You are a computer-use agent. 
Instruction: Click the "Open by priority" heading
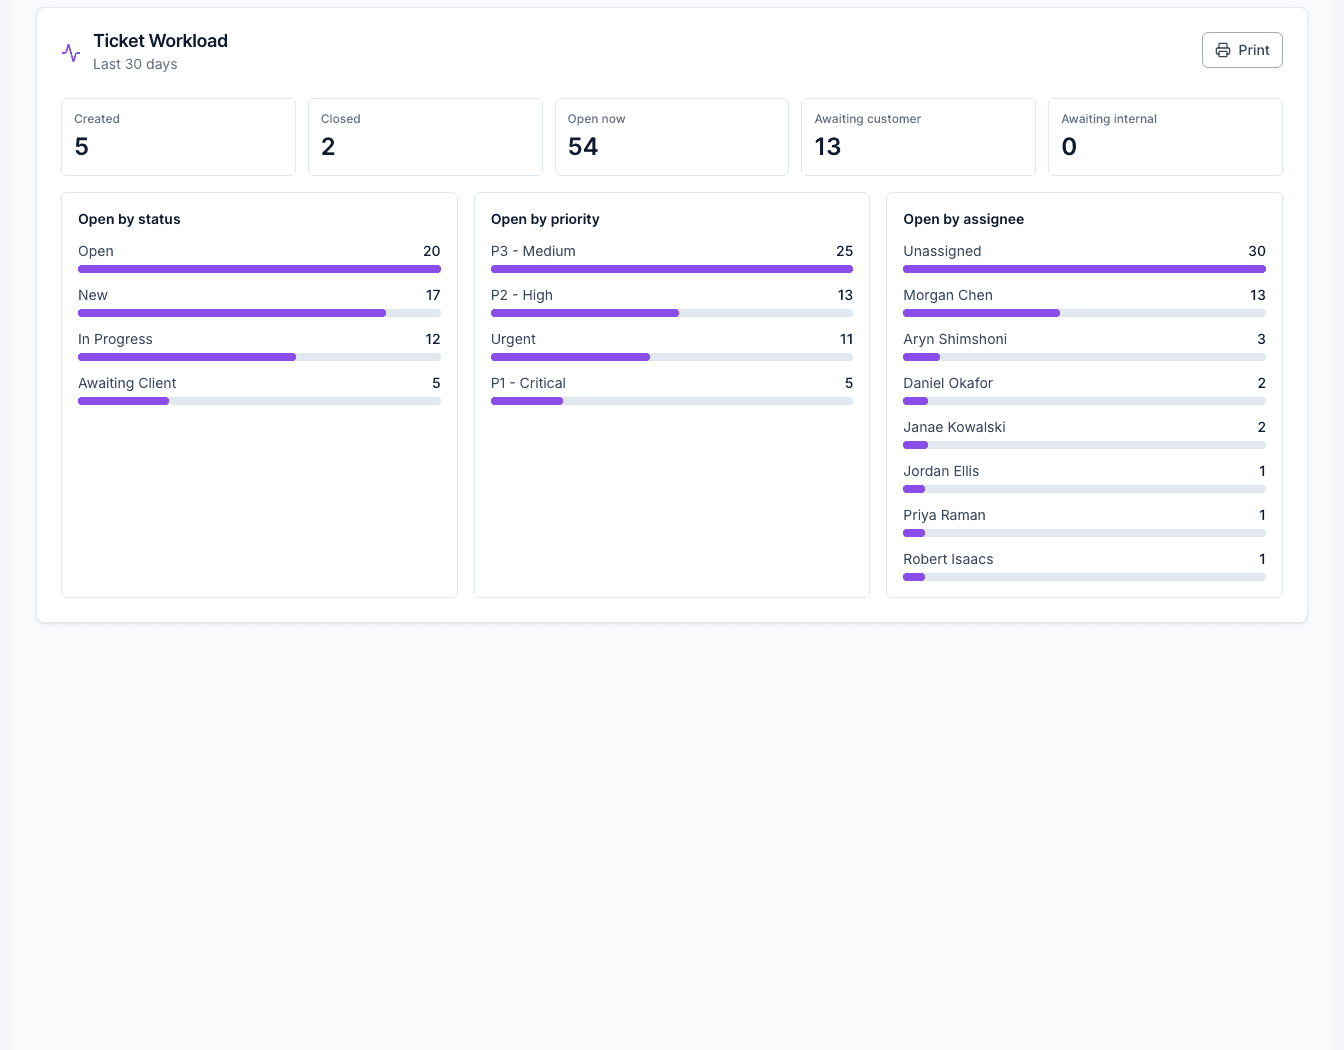pos(545,219)
